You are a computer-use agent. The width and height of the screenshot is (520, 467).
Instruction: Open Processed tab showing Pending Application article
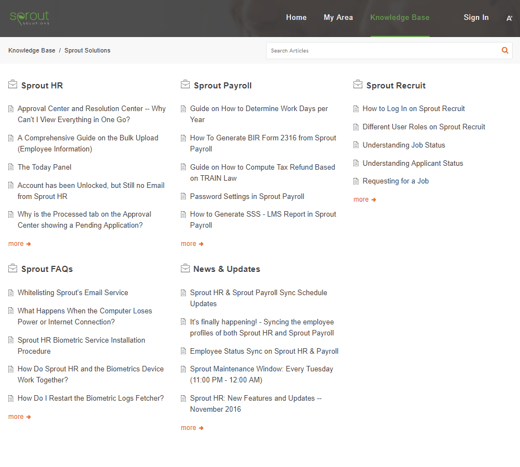pos(84,220)
